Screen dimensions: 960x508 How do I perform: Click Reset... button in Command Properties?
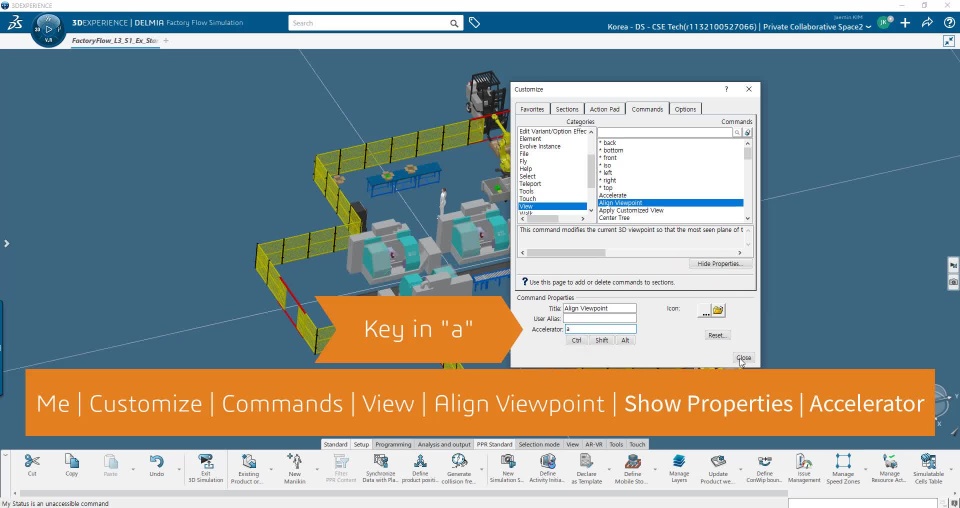[717, 335]
